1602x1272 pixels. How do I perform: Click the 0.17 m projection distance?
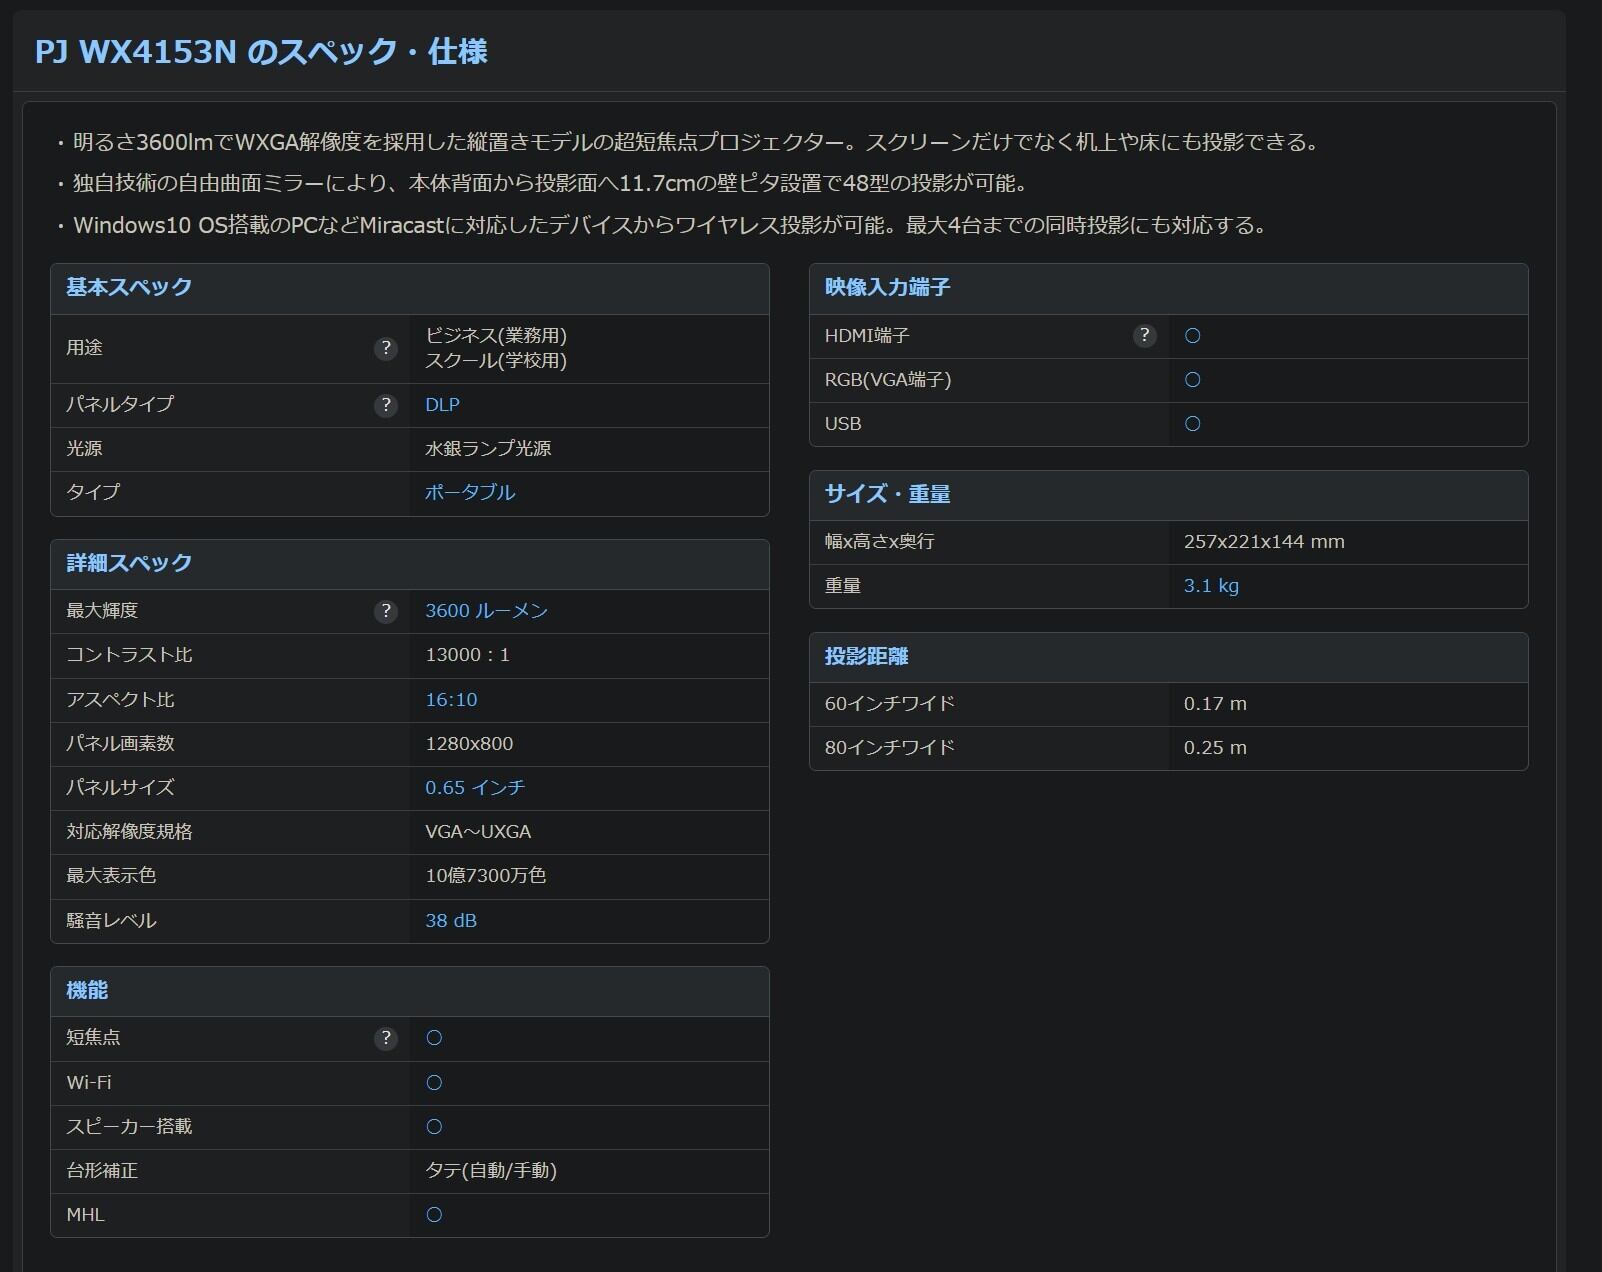[x=1215, y=704]
